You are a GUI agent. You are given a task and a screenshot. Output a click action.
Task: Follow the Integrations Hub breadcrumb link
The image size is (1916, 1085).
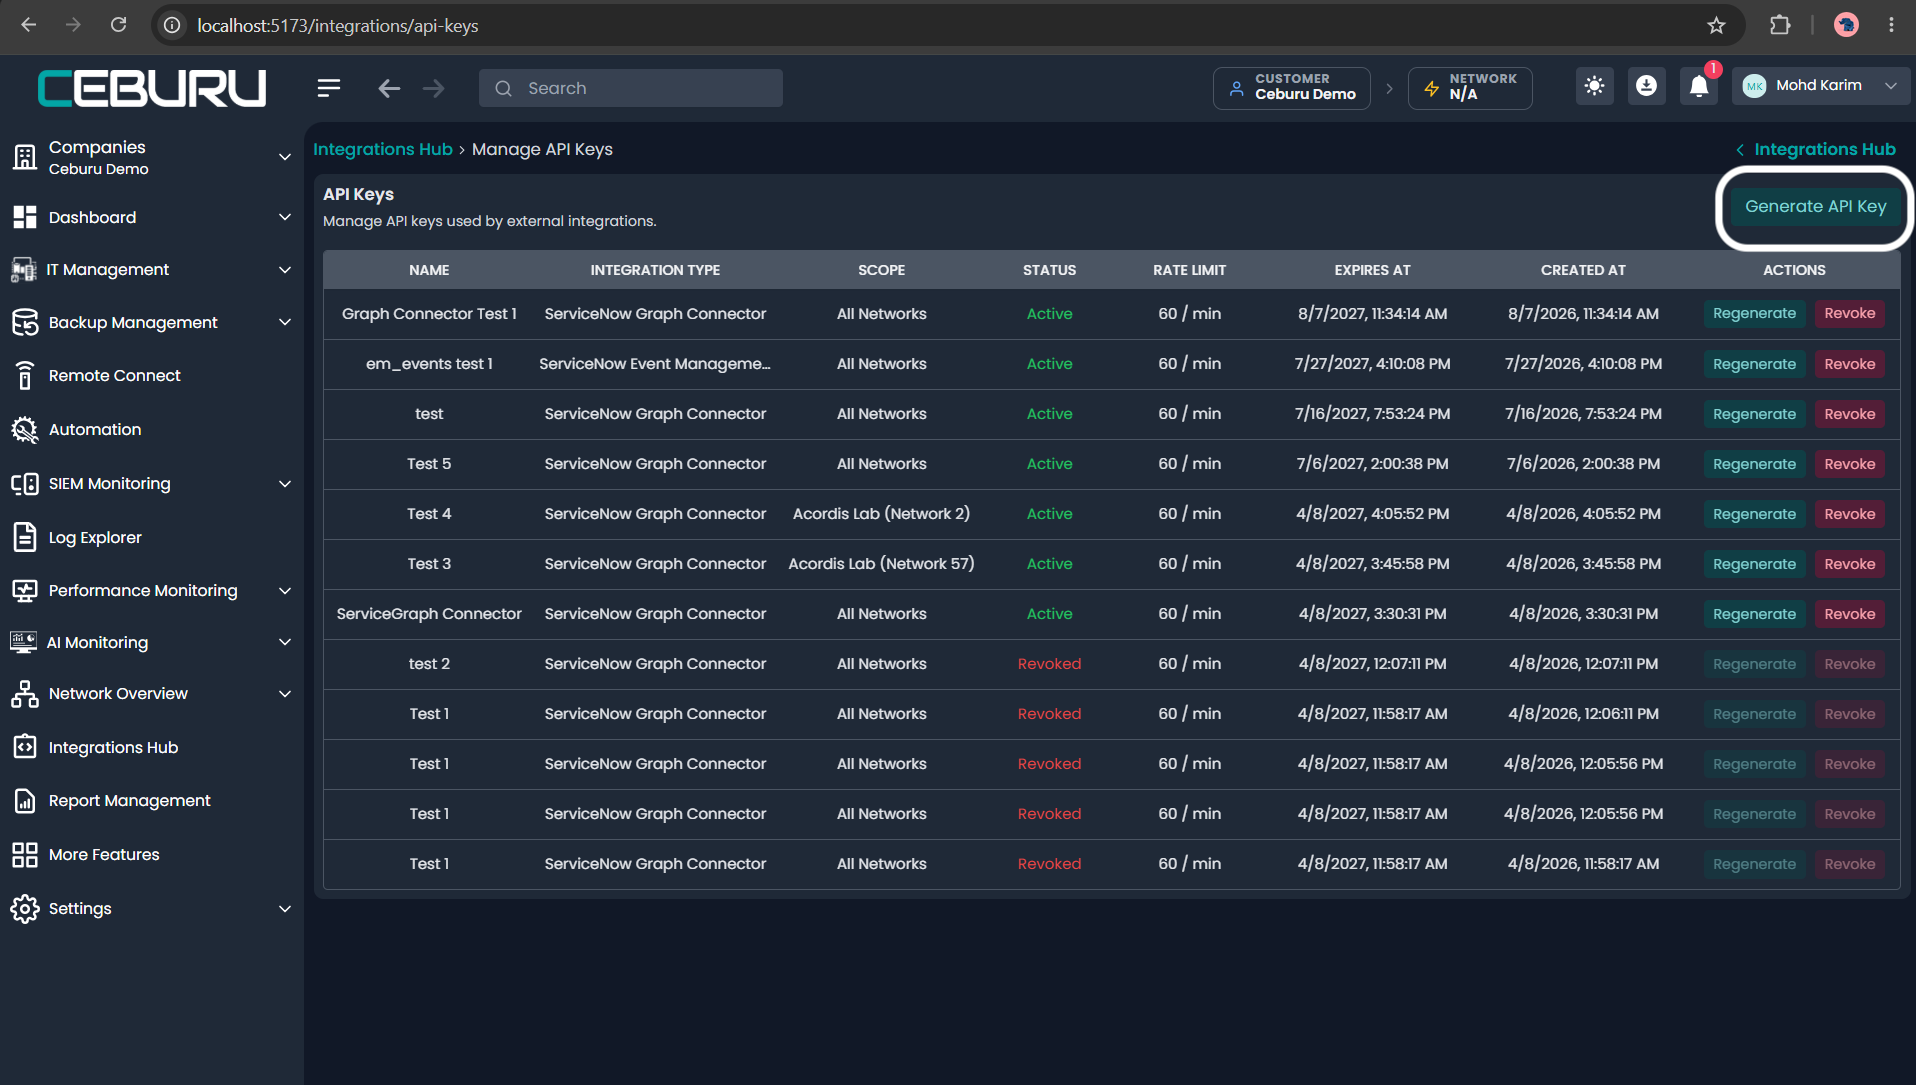click(x=383, y=149)
